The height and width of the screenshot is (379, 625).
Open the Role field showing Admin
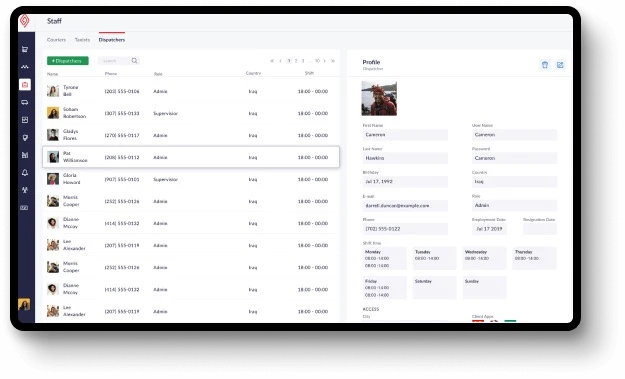[x=515, y=205]
